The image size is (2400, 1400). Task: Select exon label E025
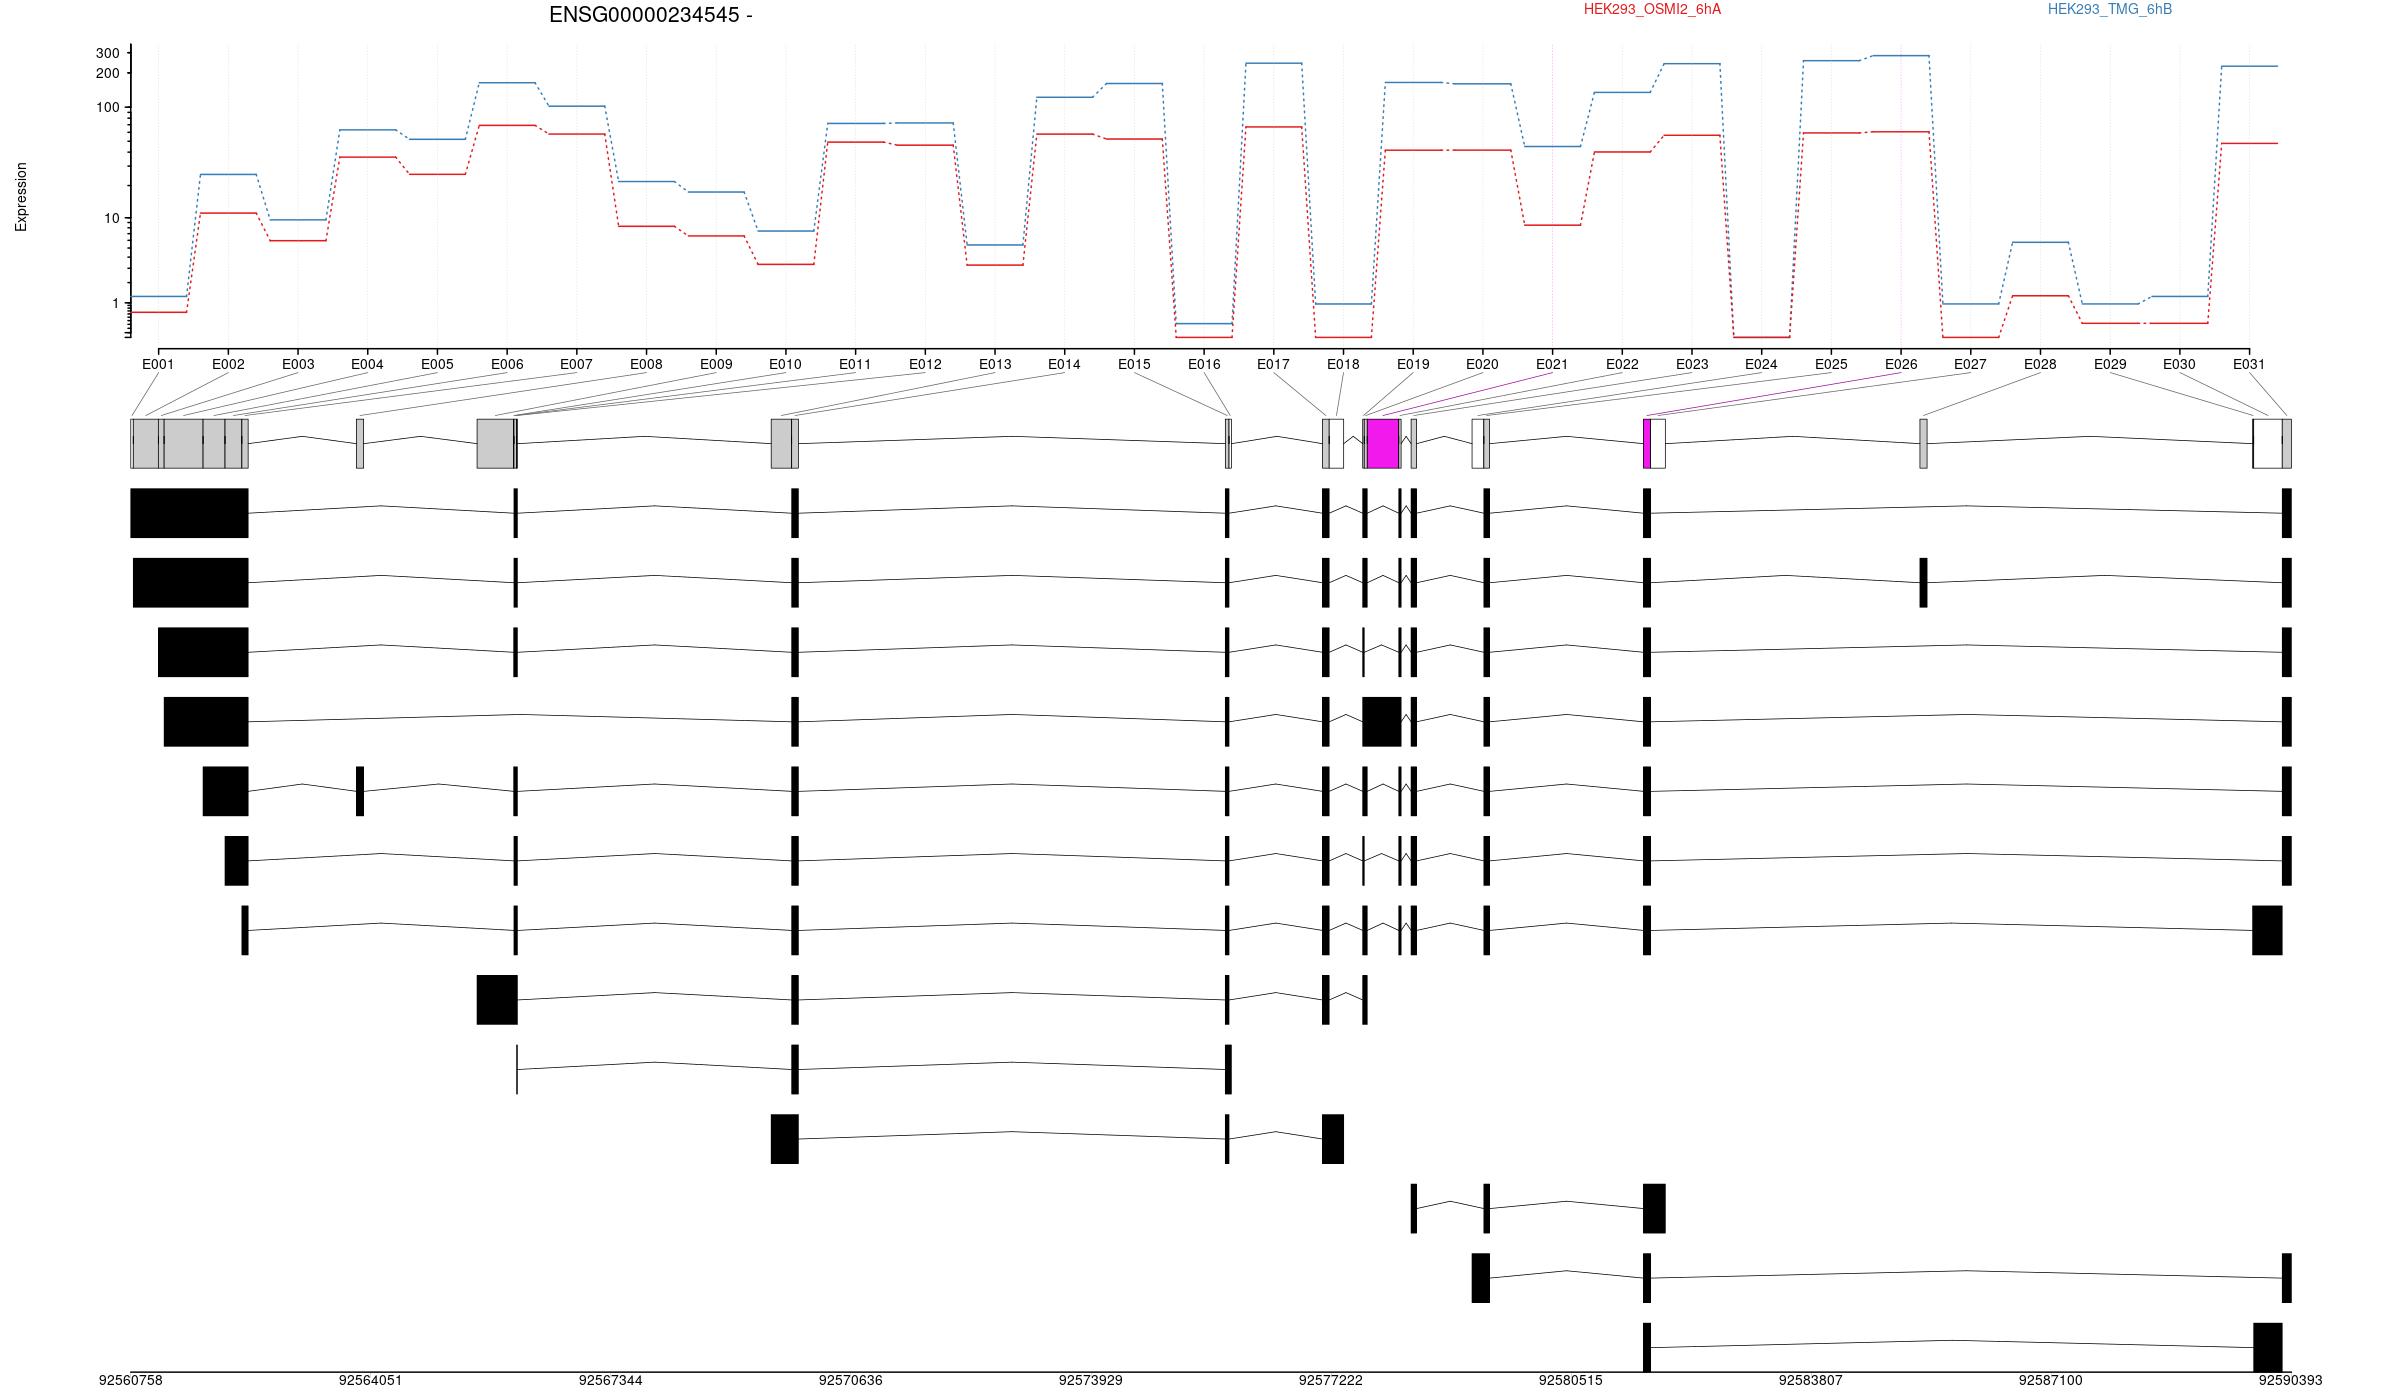coord(1831,364)
